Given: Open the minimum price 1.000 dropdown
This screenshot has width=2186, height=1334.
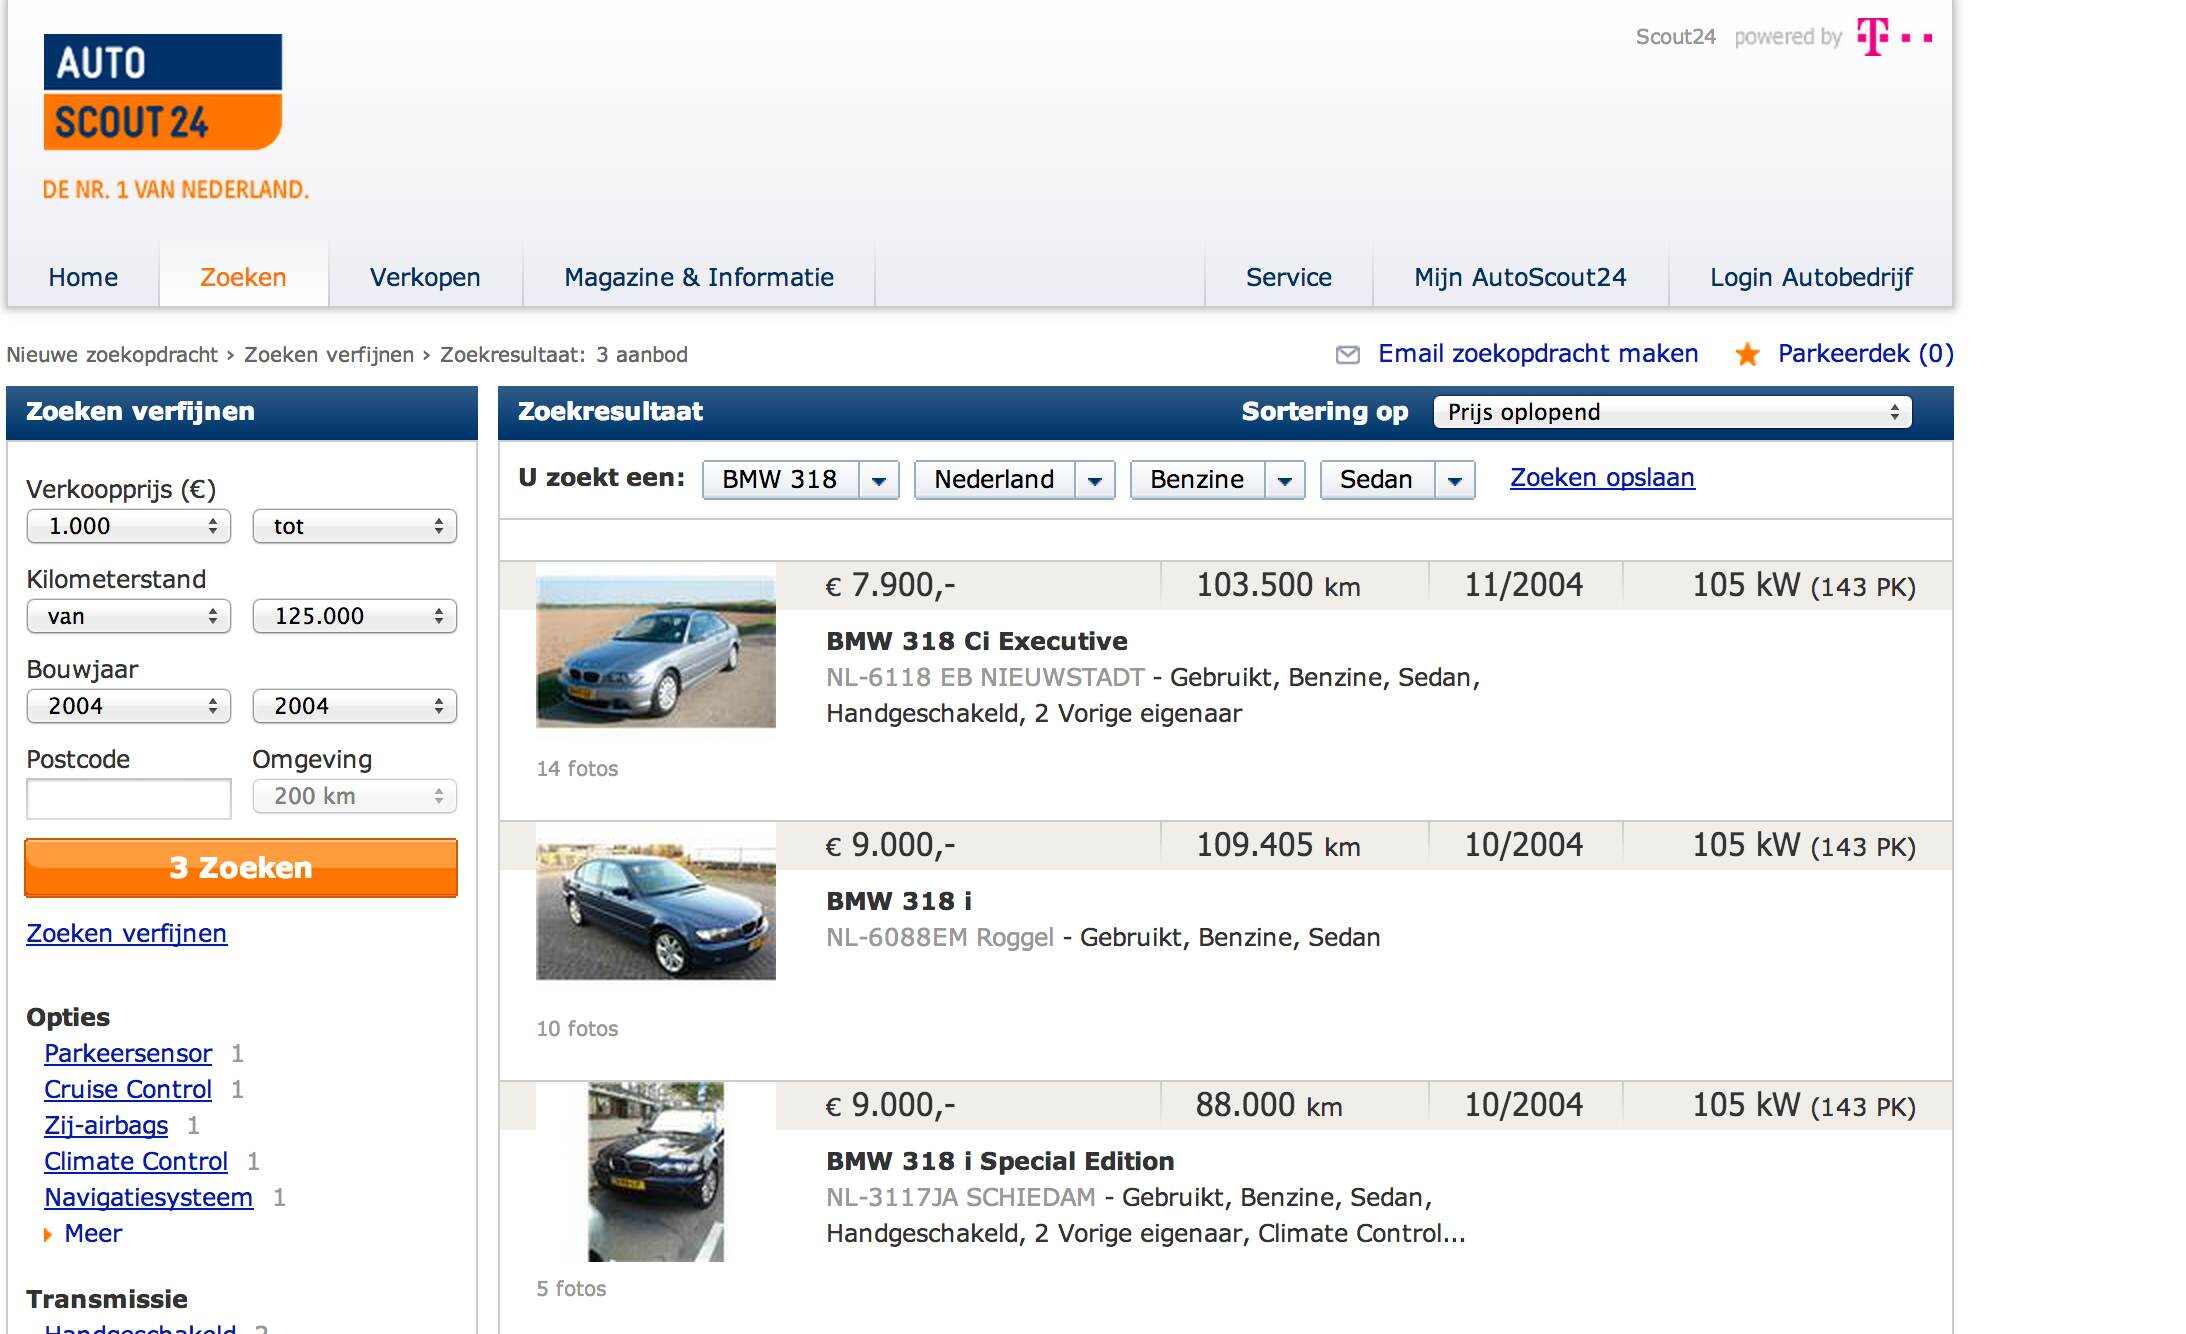Looking at the screenshot, I should pos(128,526).
